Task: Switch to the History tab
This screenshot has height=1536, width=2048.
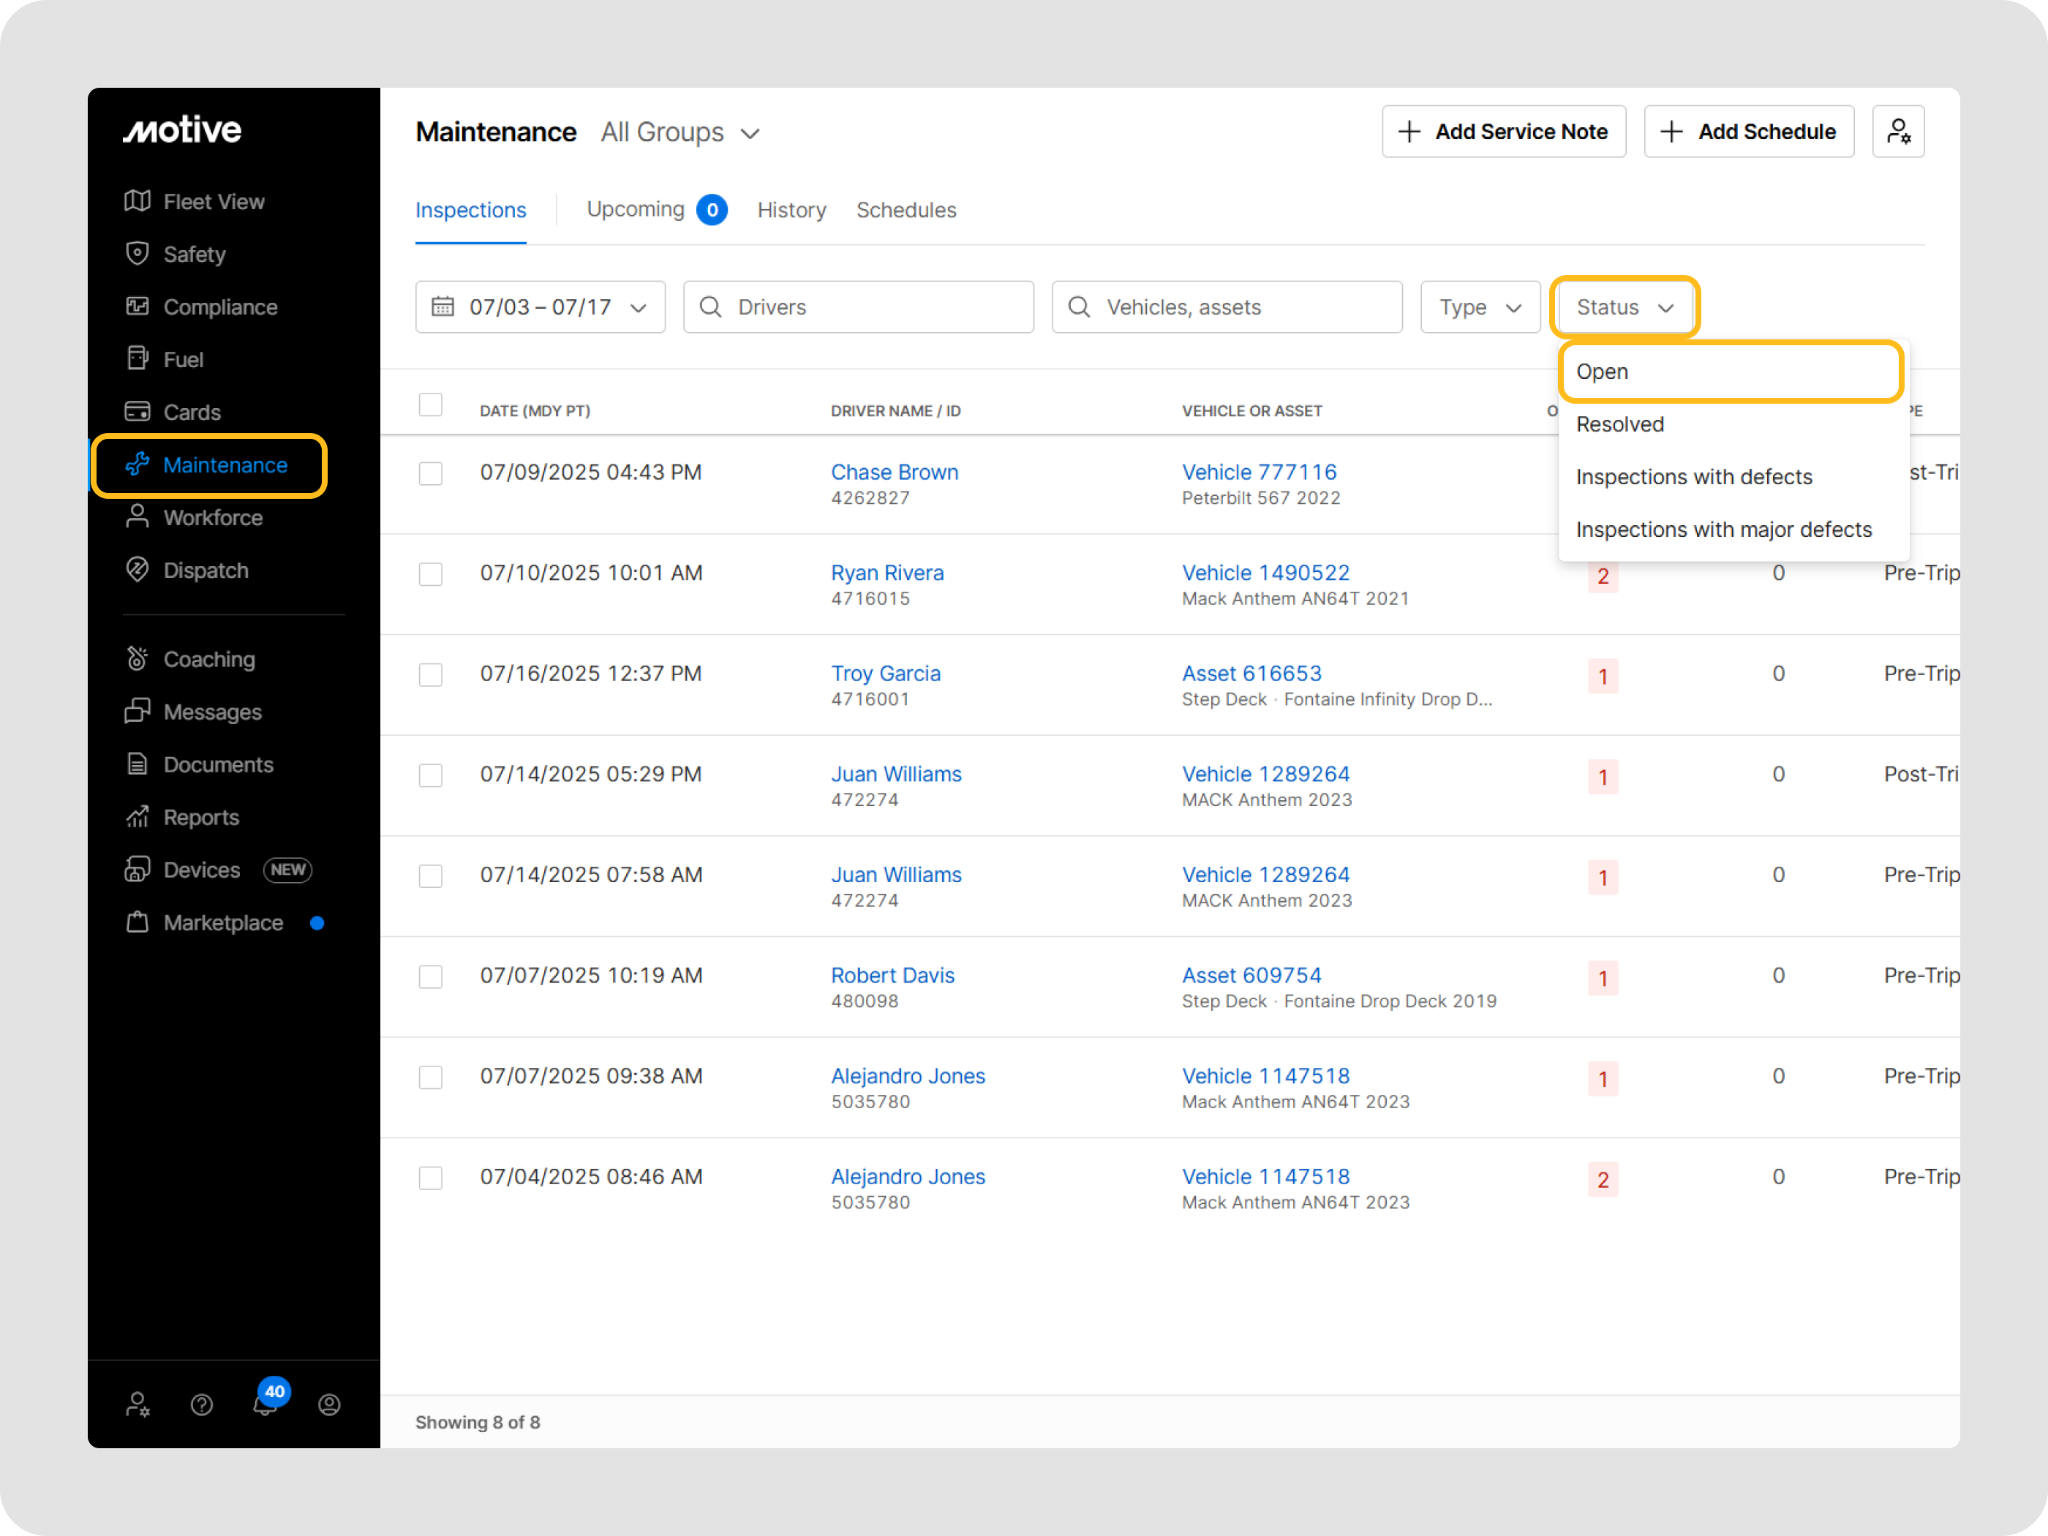Action: click(791, 210)
